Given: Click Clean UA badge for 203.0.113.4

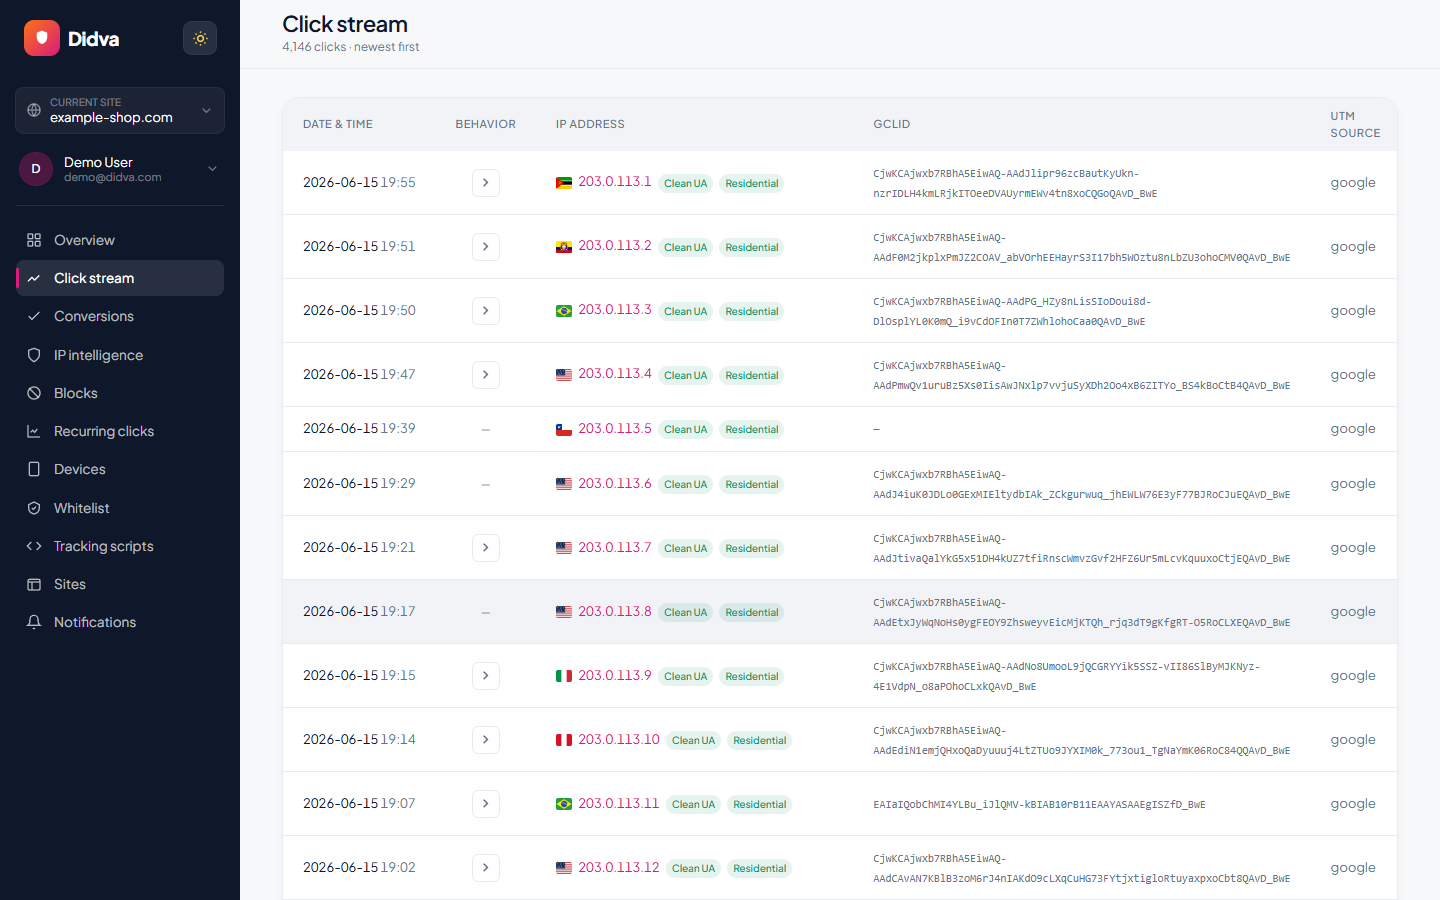Looking at the screenshot, I should click(685, 375).
